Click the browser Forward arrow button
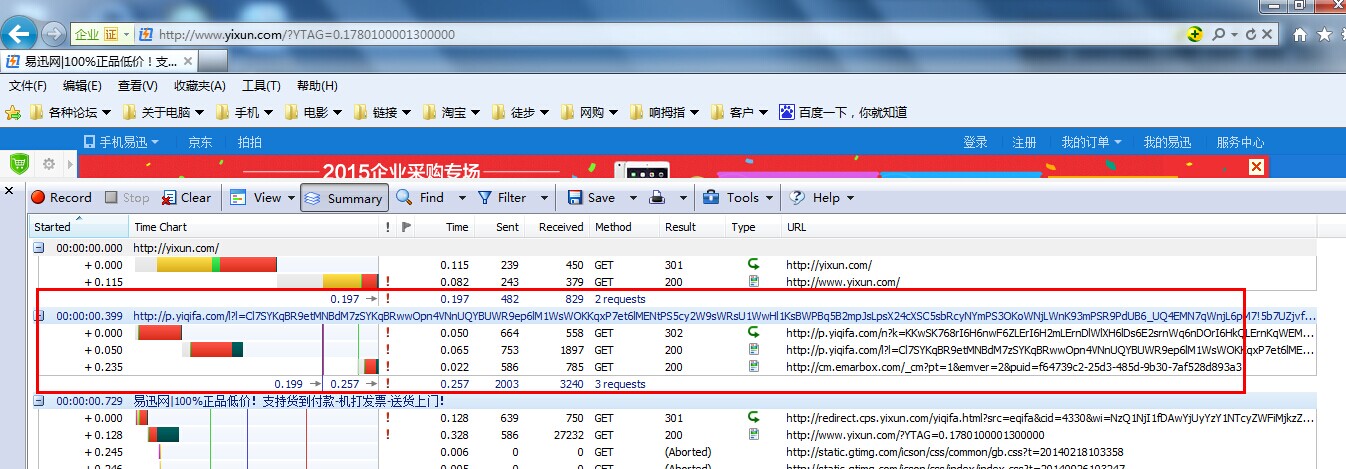Viewport: 1346px width, 469px height. click(54, 34)
